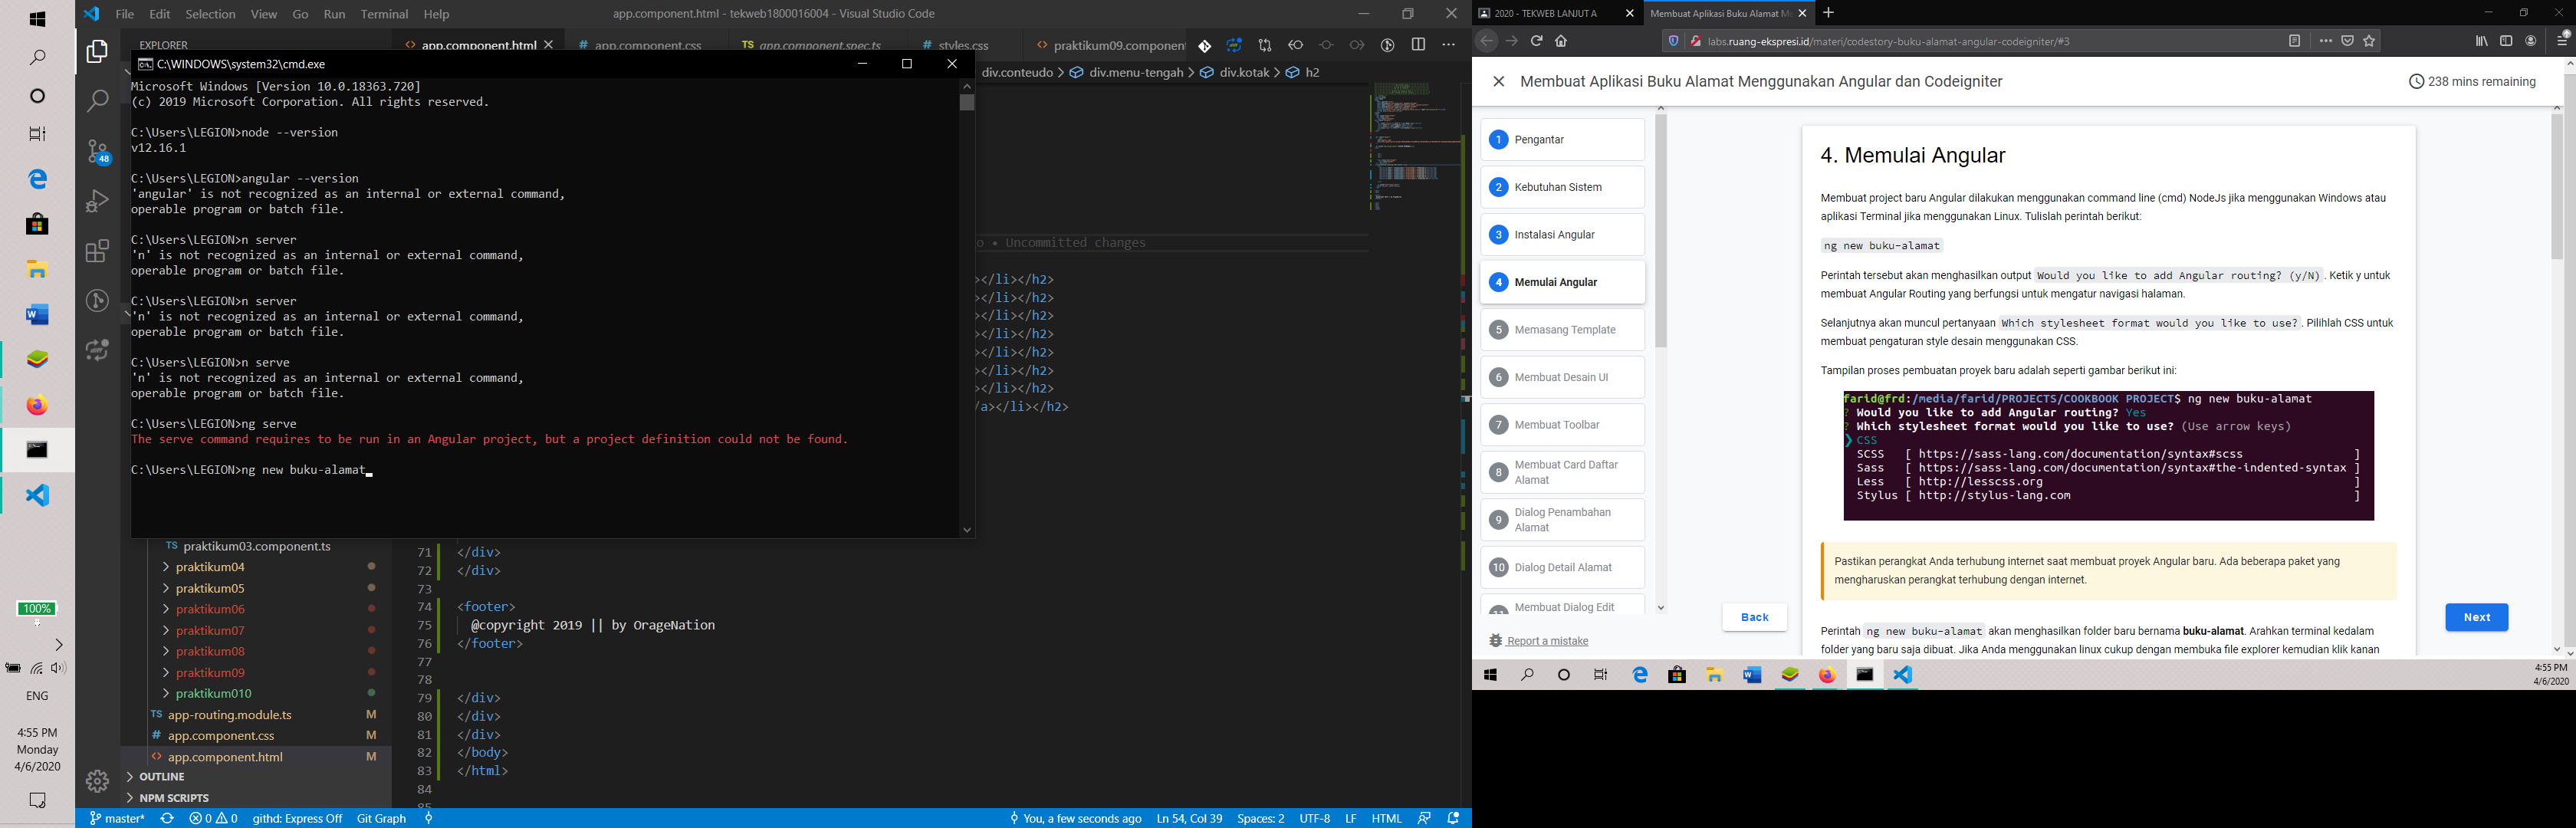
Task: Go to step 7 Membuat Toolbar
Action: click(1562, 425)
